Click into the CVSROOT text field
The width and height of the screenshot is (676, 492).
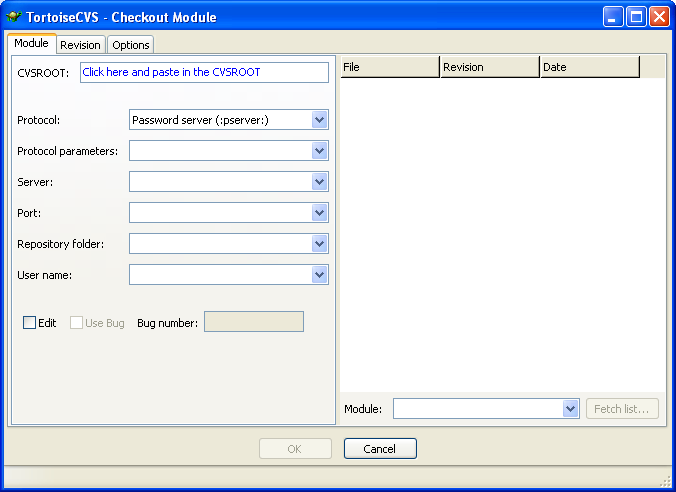pyautogui.click(x=204, y=72)
